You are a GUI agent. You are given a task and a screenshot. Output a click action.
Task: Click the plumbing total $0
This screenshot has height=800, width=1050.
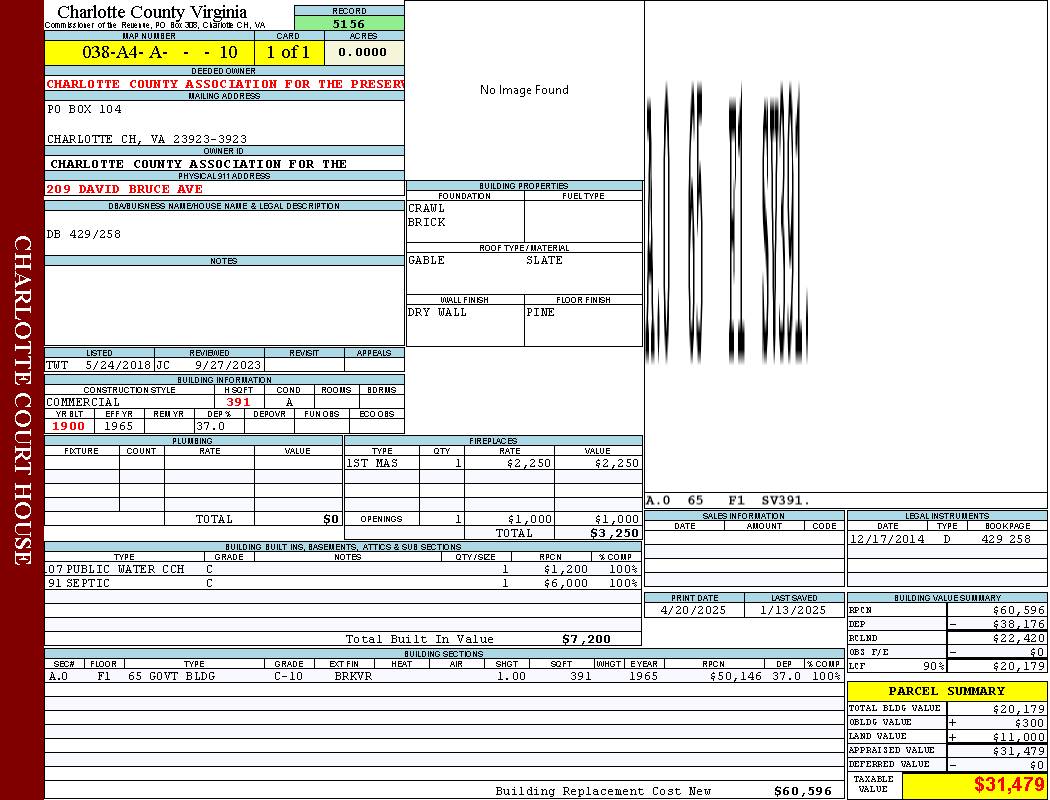pos(331,519)
